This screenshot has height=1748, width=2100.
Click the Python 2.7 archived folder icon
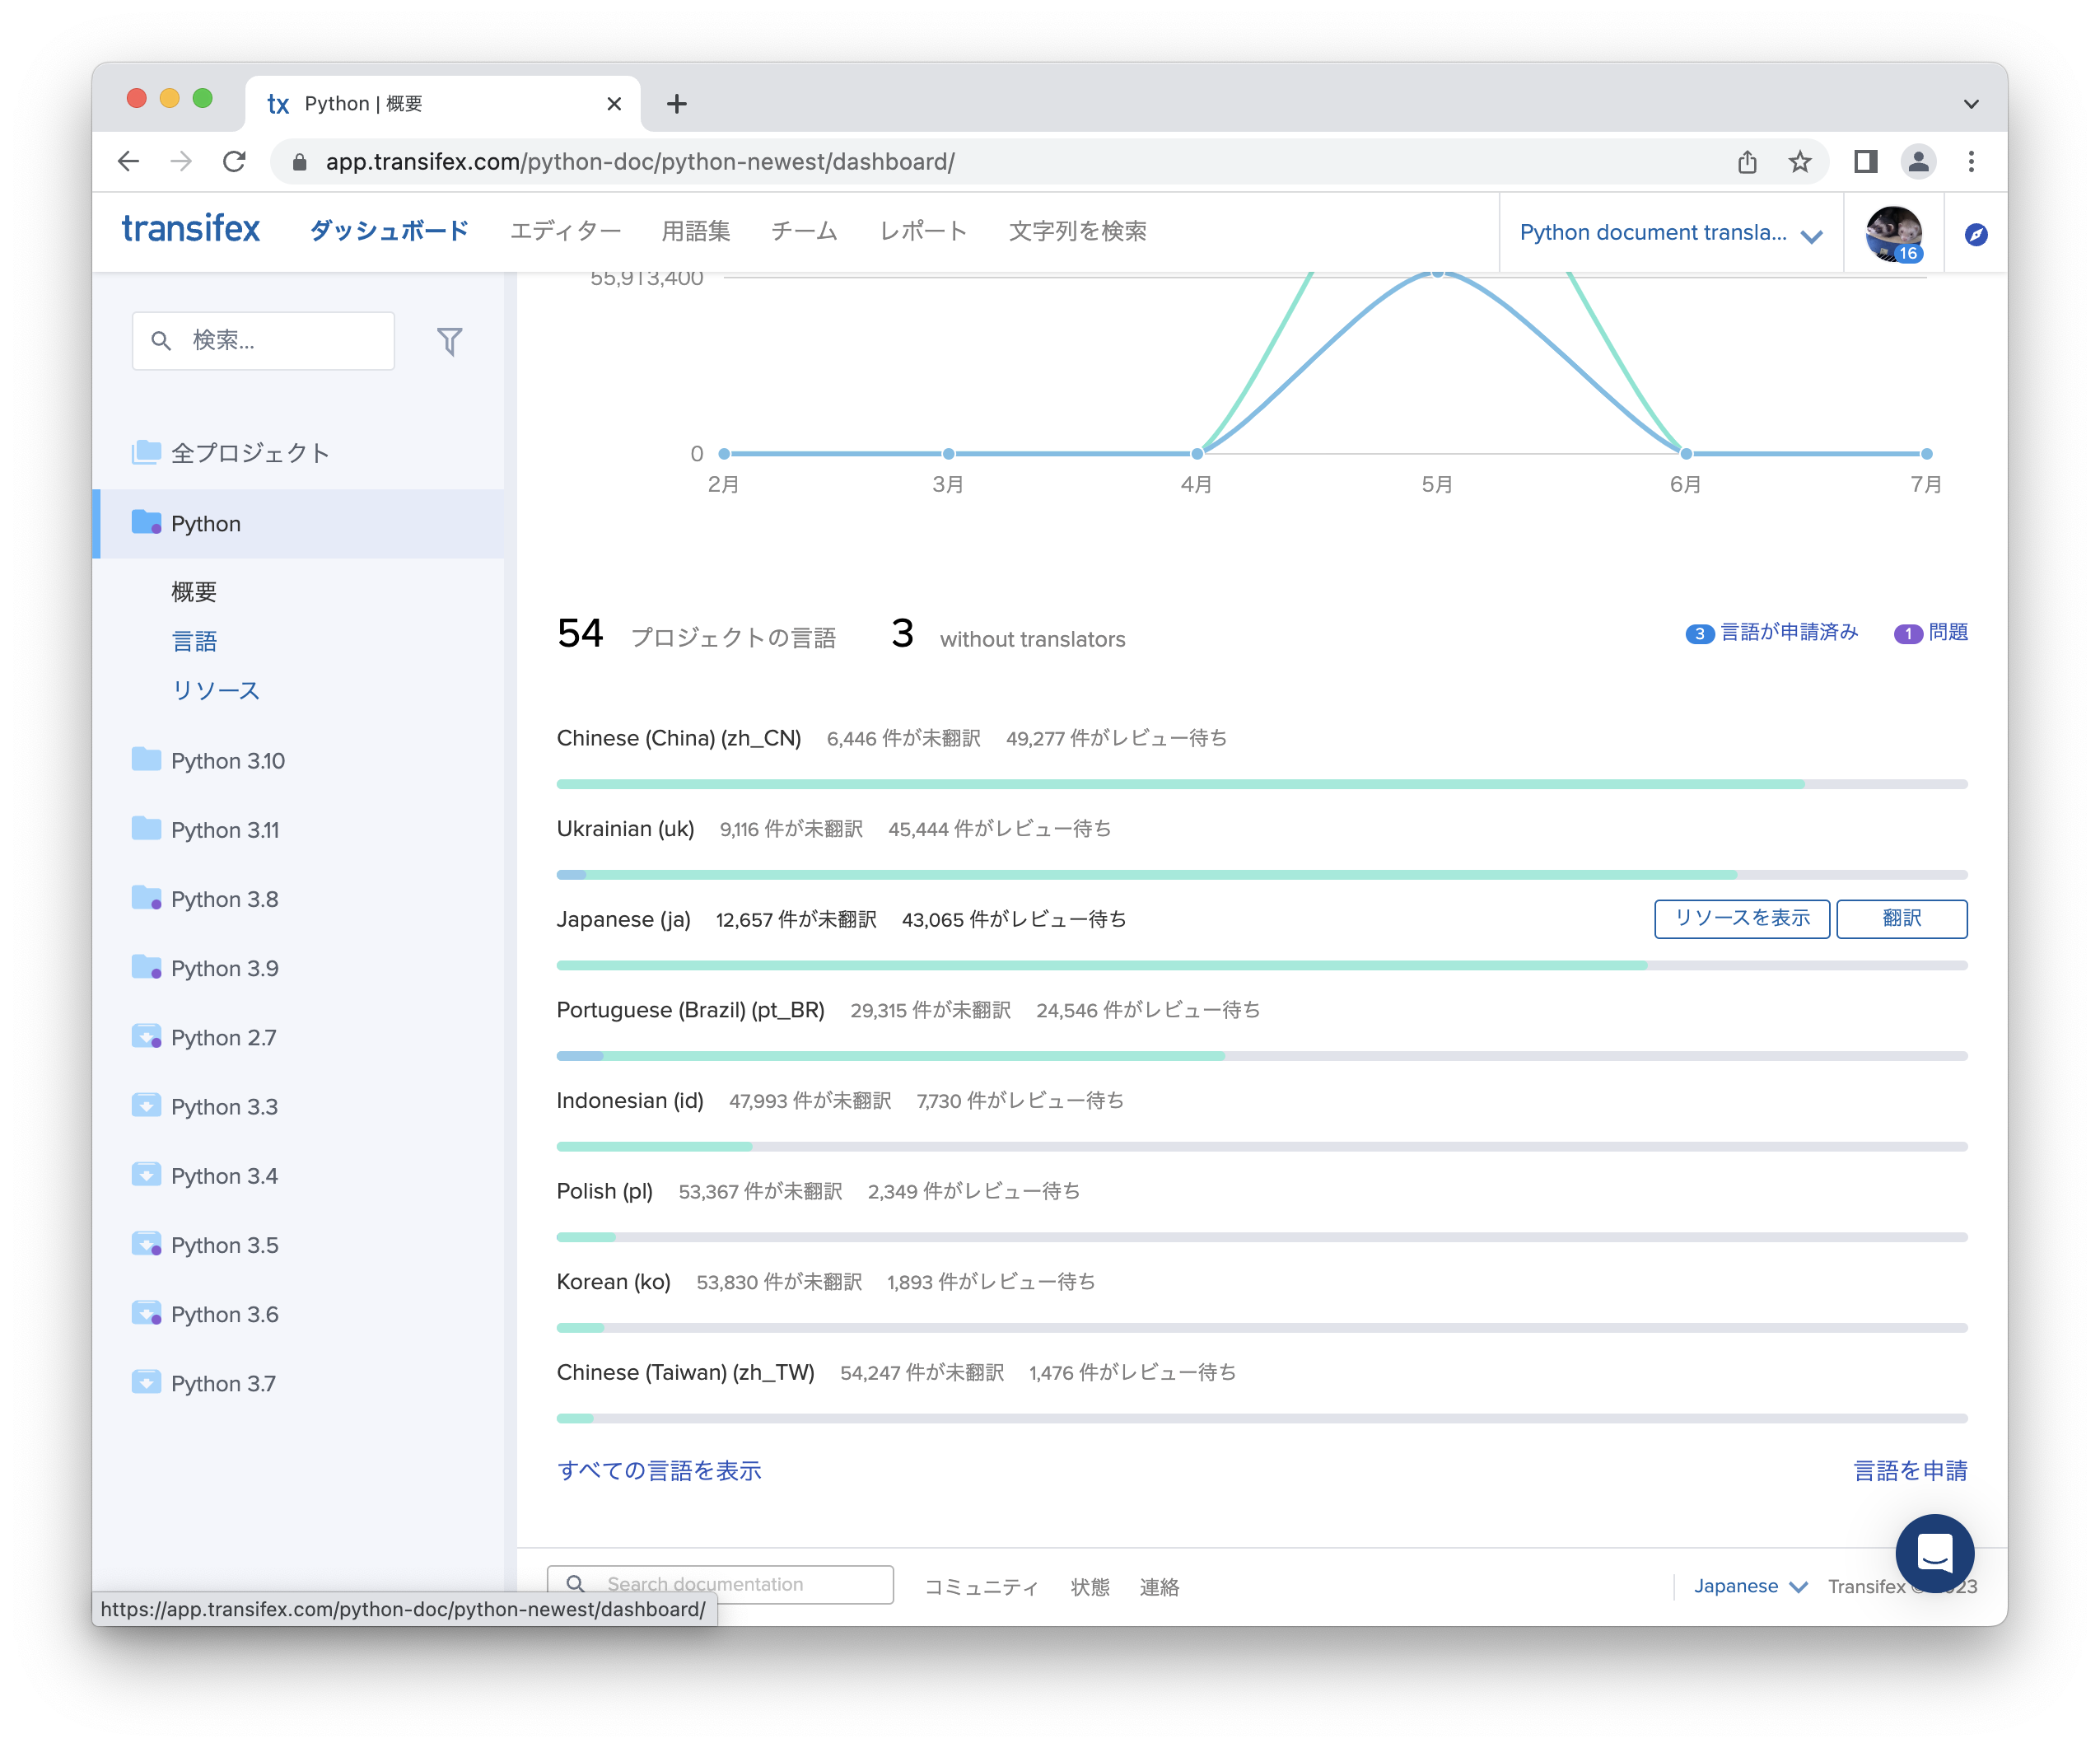[146, 1036]
